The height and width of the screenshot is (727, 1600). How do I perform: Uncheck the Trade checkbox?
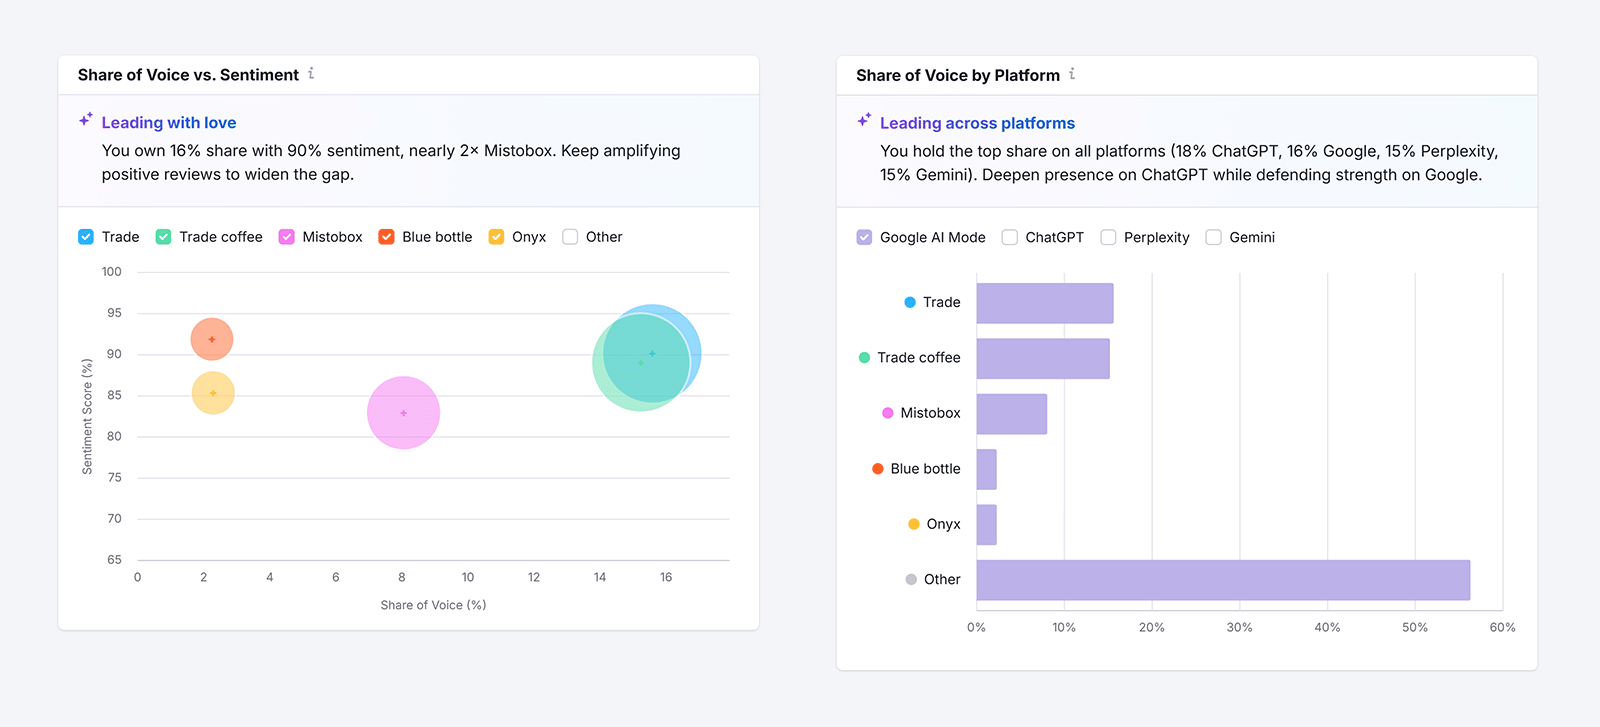tap(86, 237)
